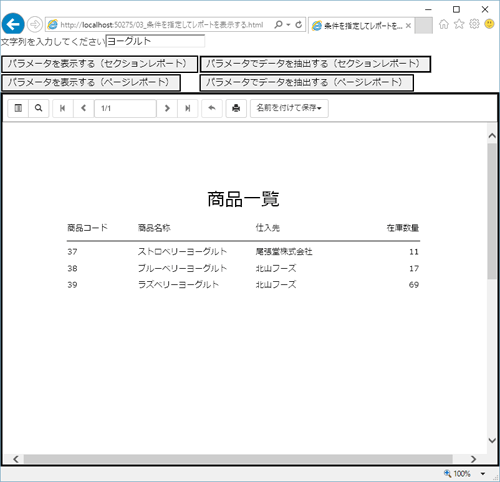Close the current browser tab
The width and height of the screenshot is (500, 482).
point(408,26)
